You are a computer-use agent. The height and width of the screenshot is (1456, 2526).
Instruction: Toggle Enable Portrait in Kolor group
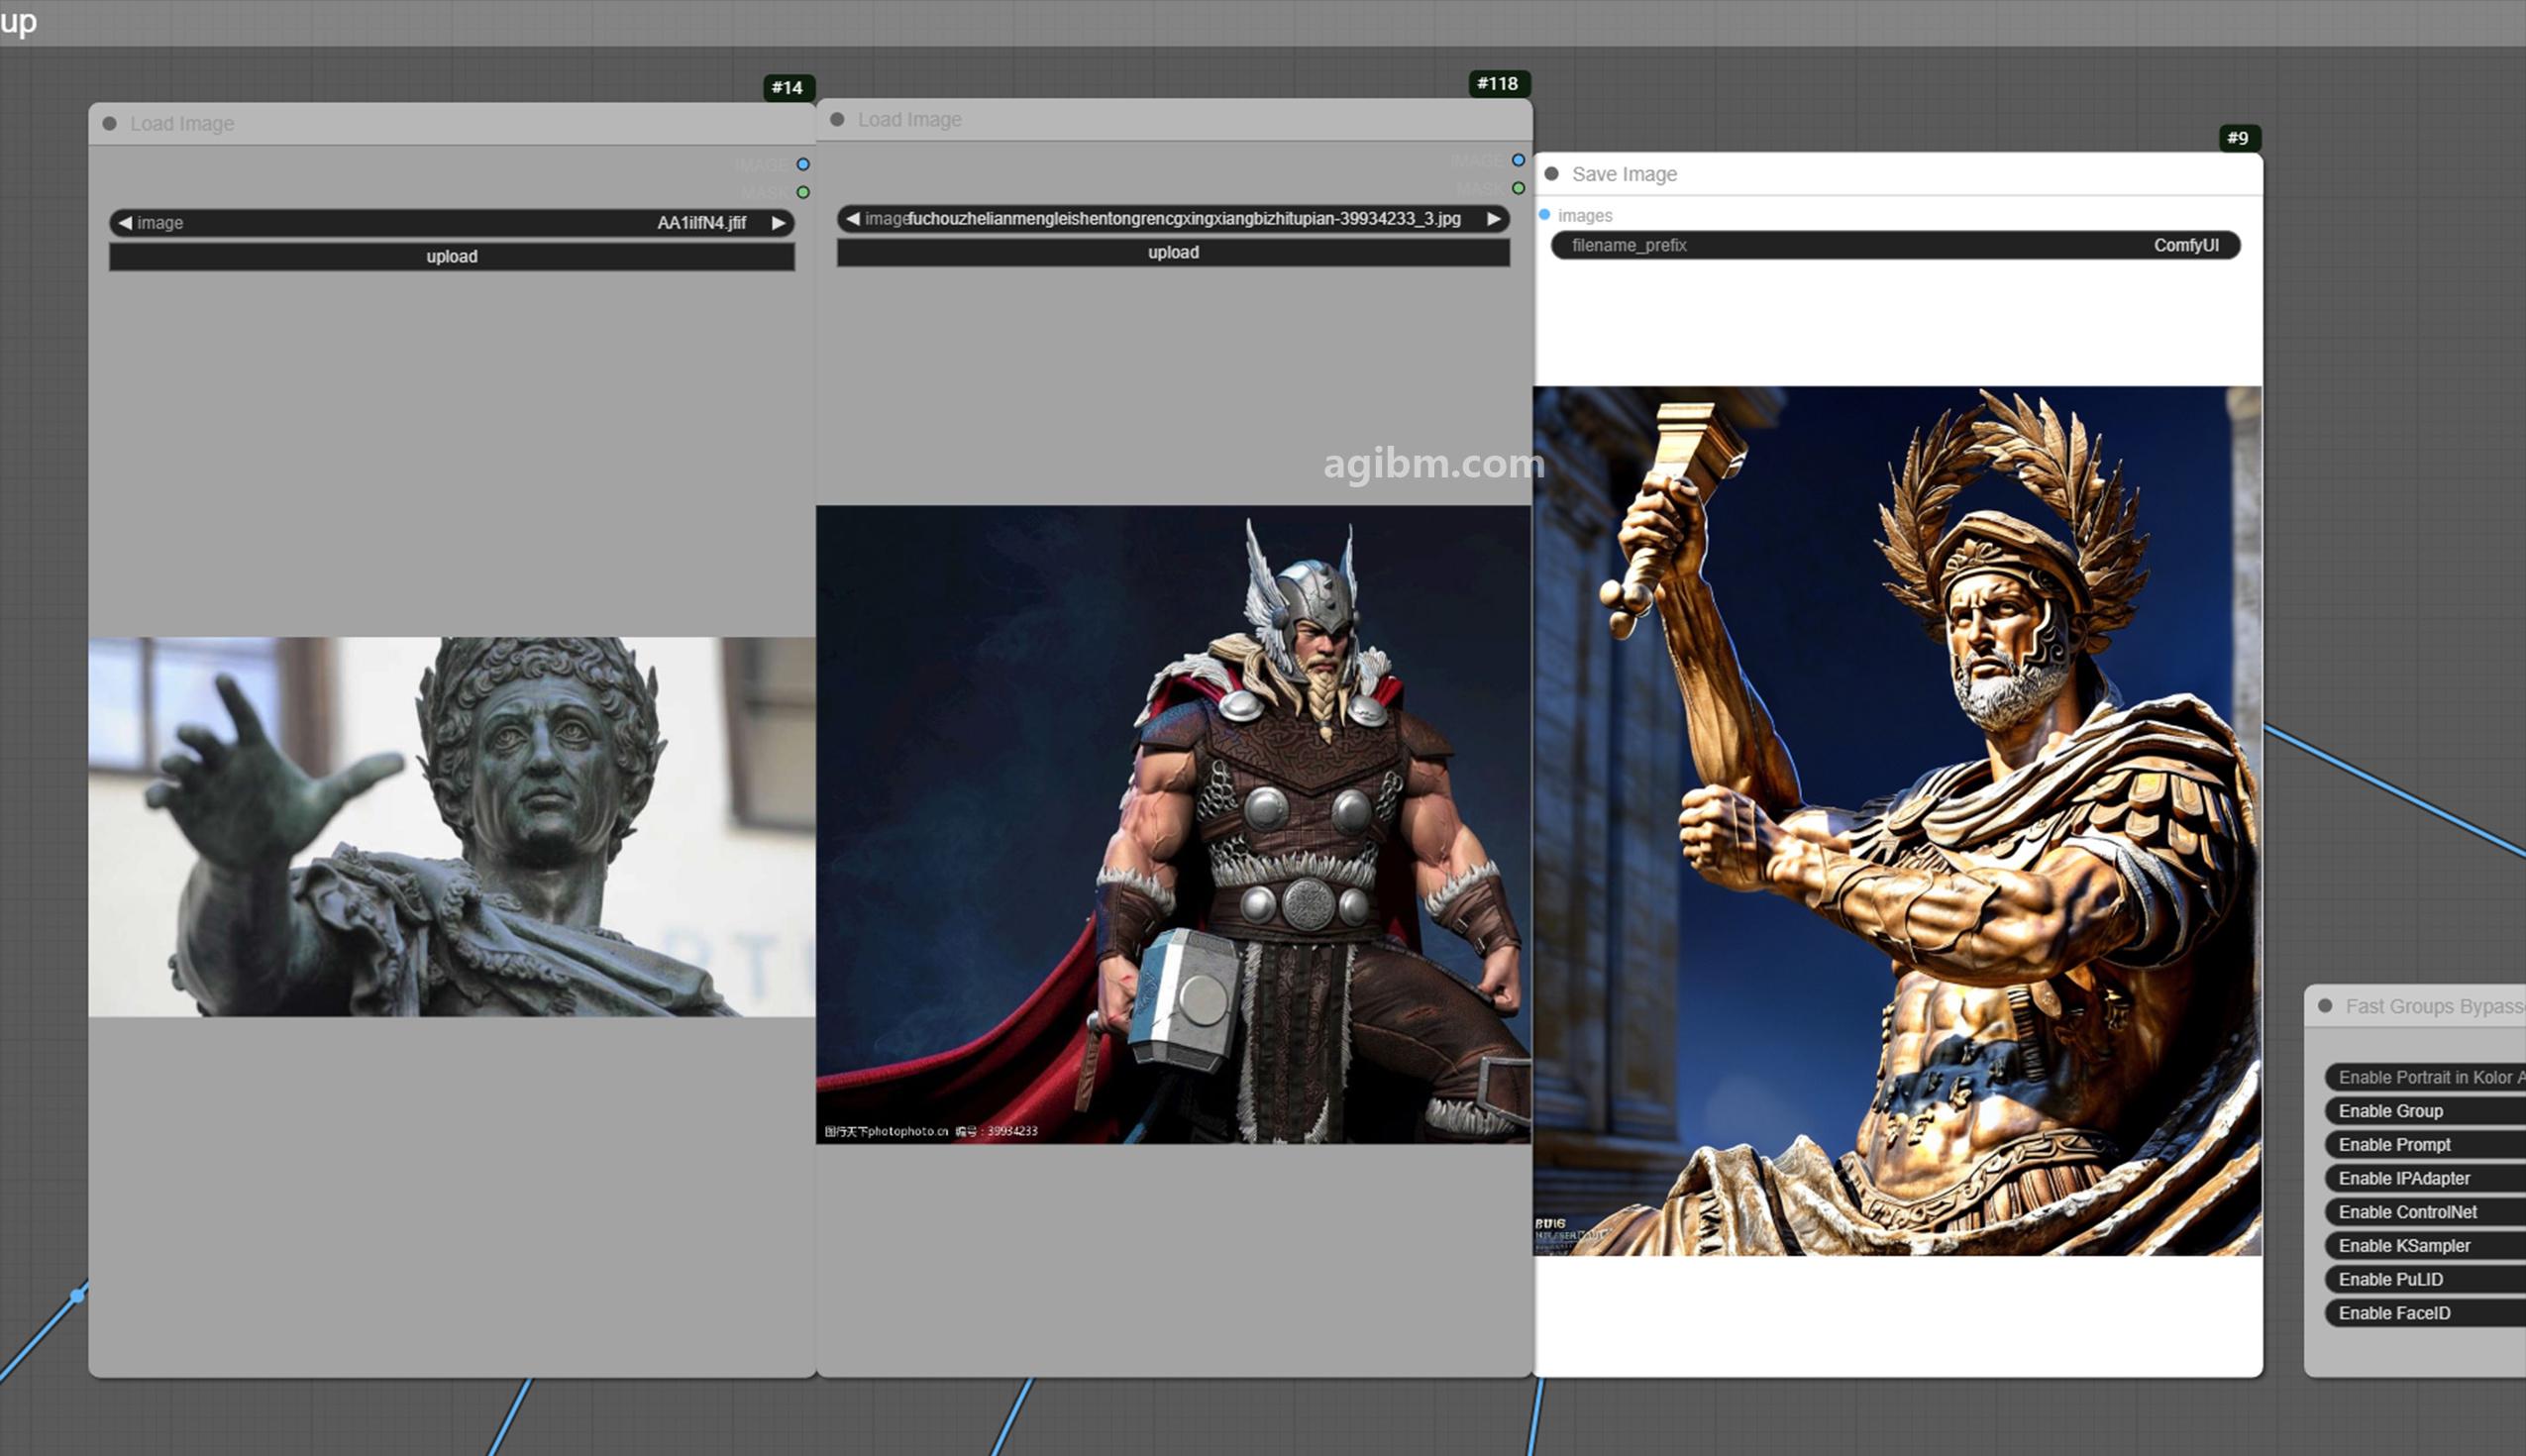(2425, 1077)
